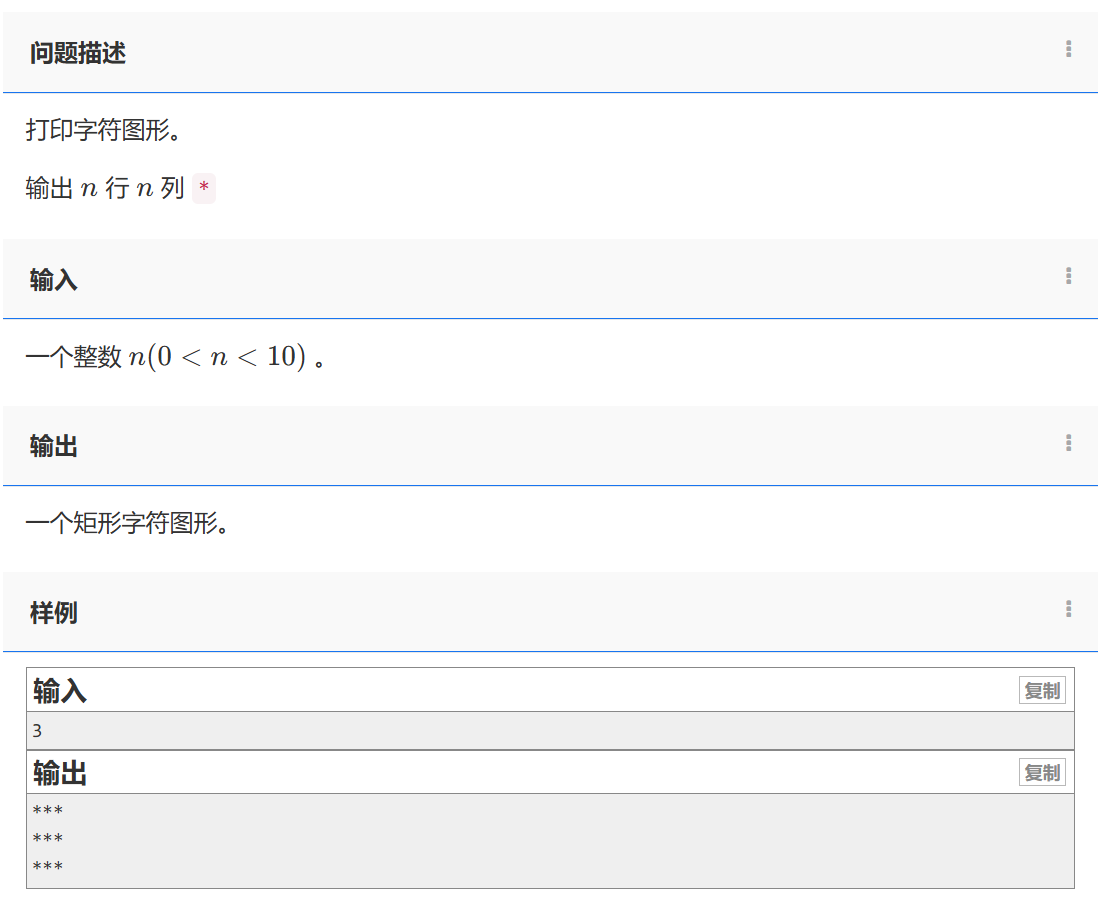Image resolution: width=1100 pixels, height=909 pixels.
Task: Click the 问题描述 section heading
Action: coord(78,54)
